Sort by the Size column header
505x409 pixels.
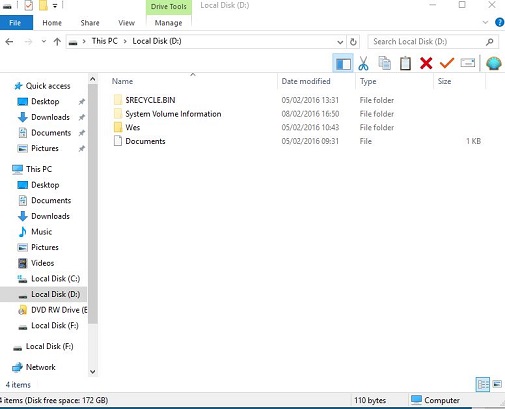pos(444,81)
